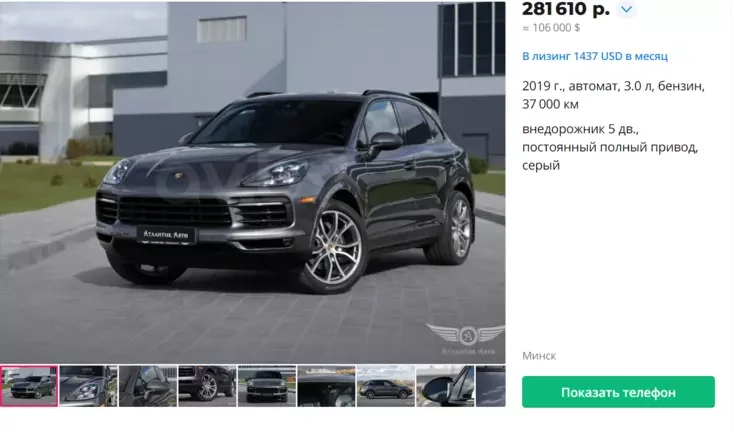
Task: Open the headlight close-up thumbnail
Action: (88, 386)
